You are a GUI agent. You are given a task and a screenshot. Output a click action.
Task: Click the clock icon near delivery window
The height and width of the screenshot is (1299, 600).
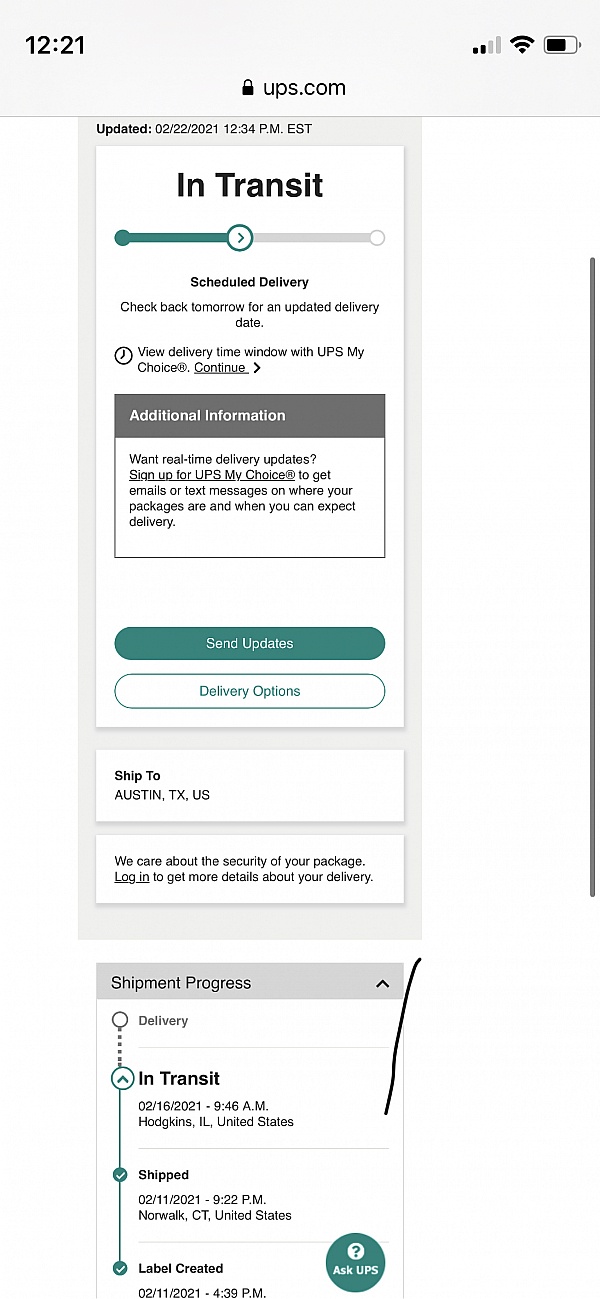[123, 355]
